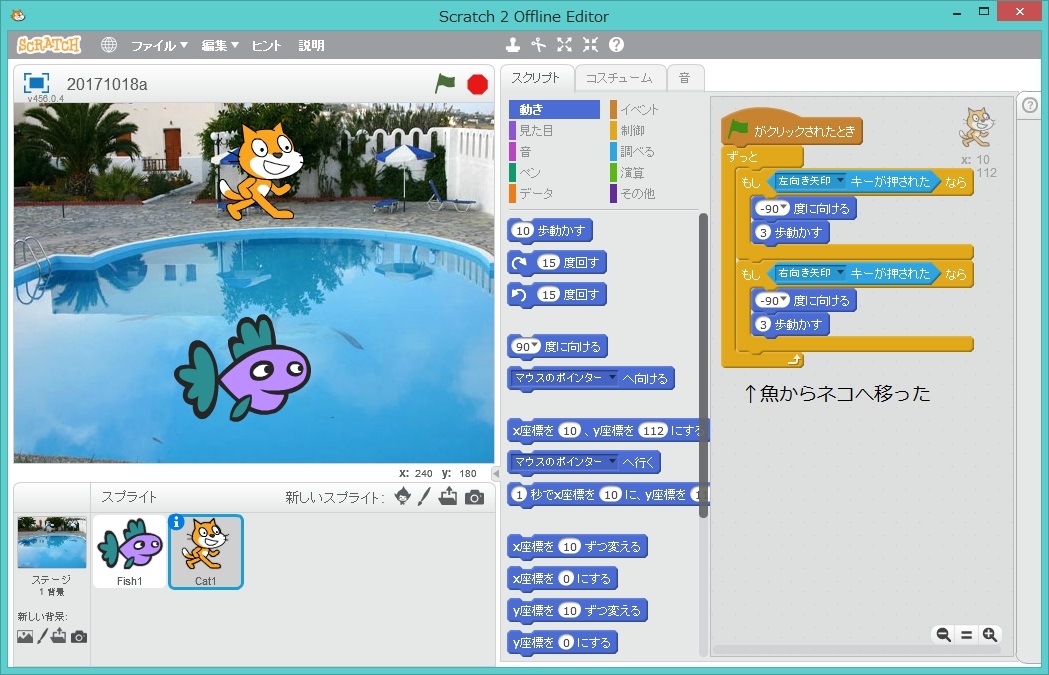Open the ファイル menu
Image resolution: width=1049 pixels, height=675 pixels.
[x=159, y=46]
